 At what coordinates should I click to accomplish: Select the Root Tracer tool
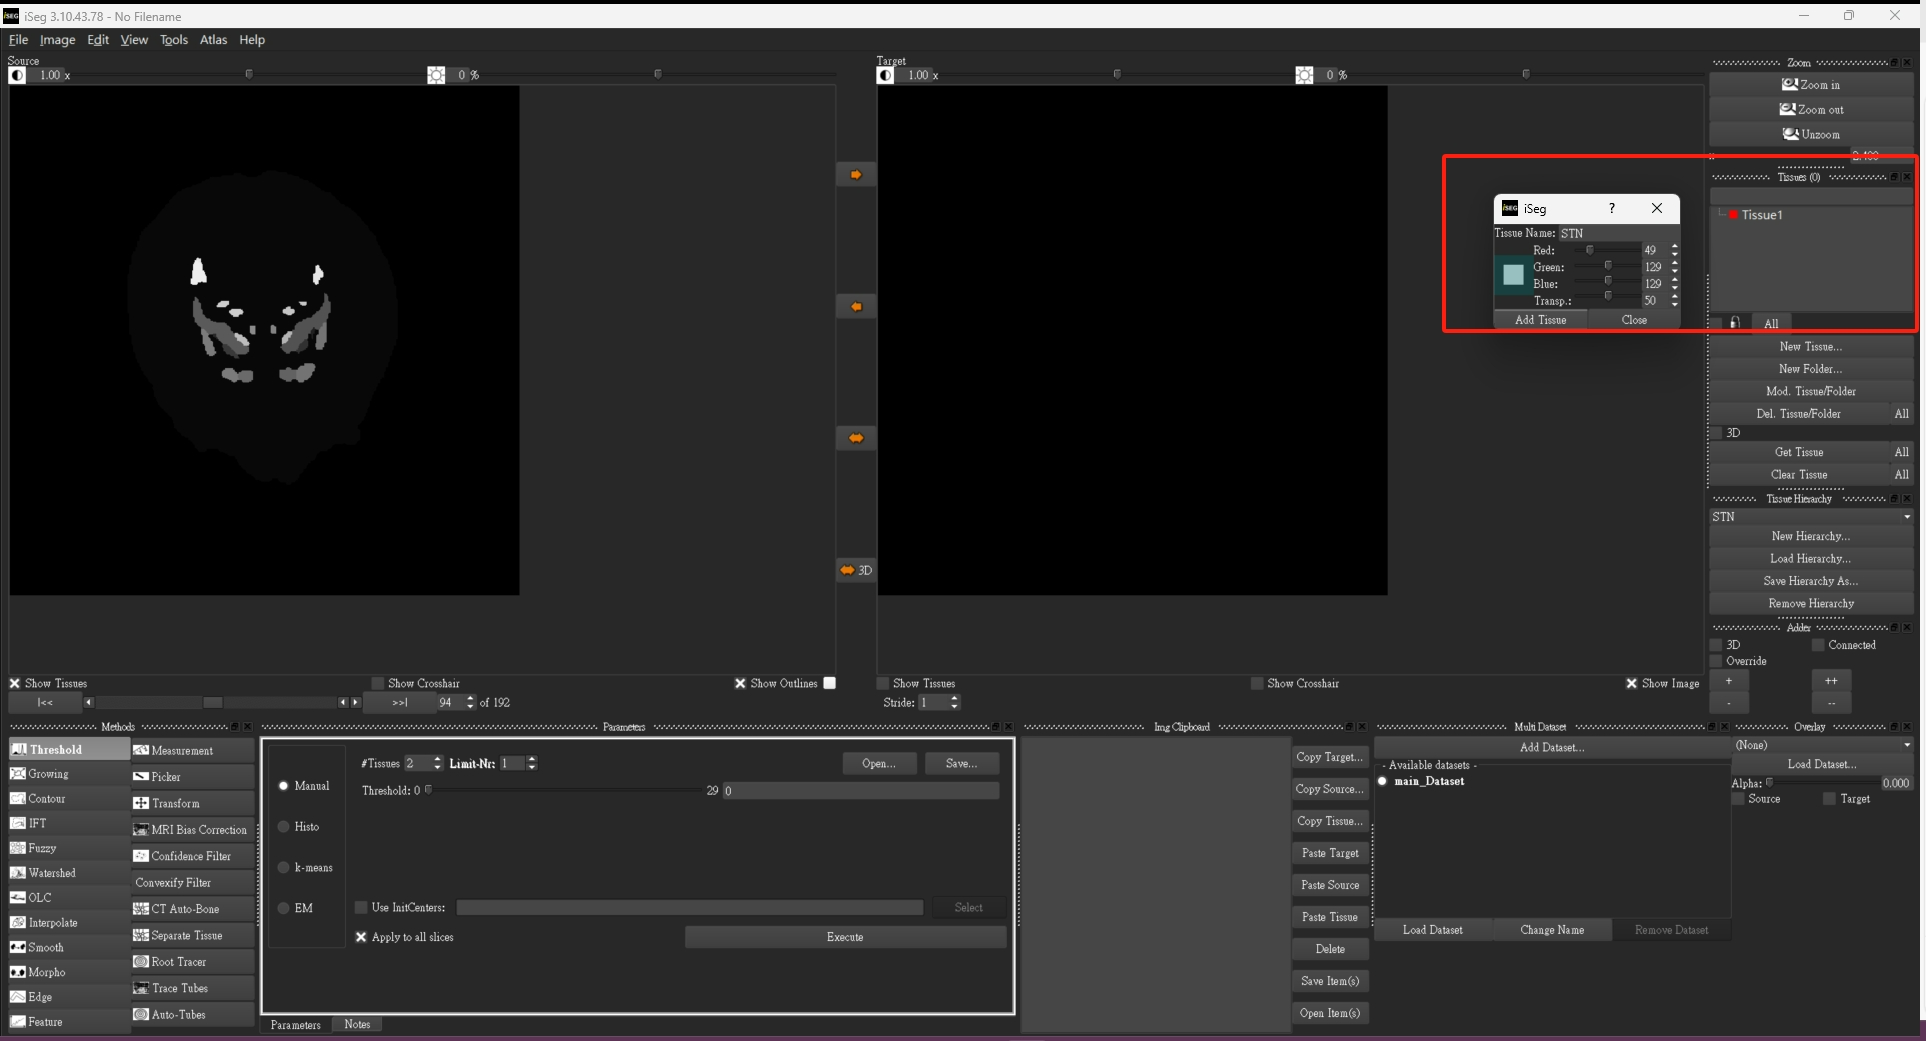point(178,962)
